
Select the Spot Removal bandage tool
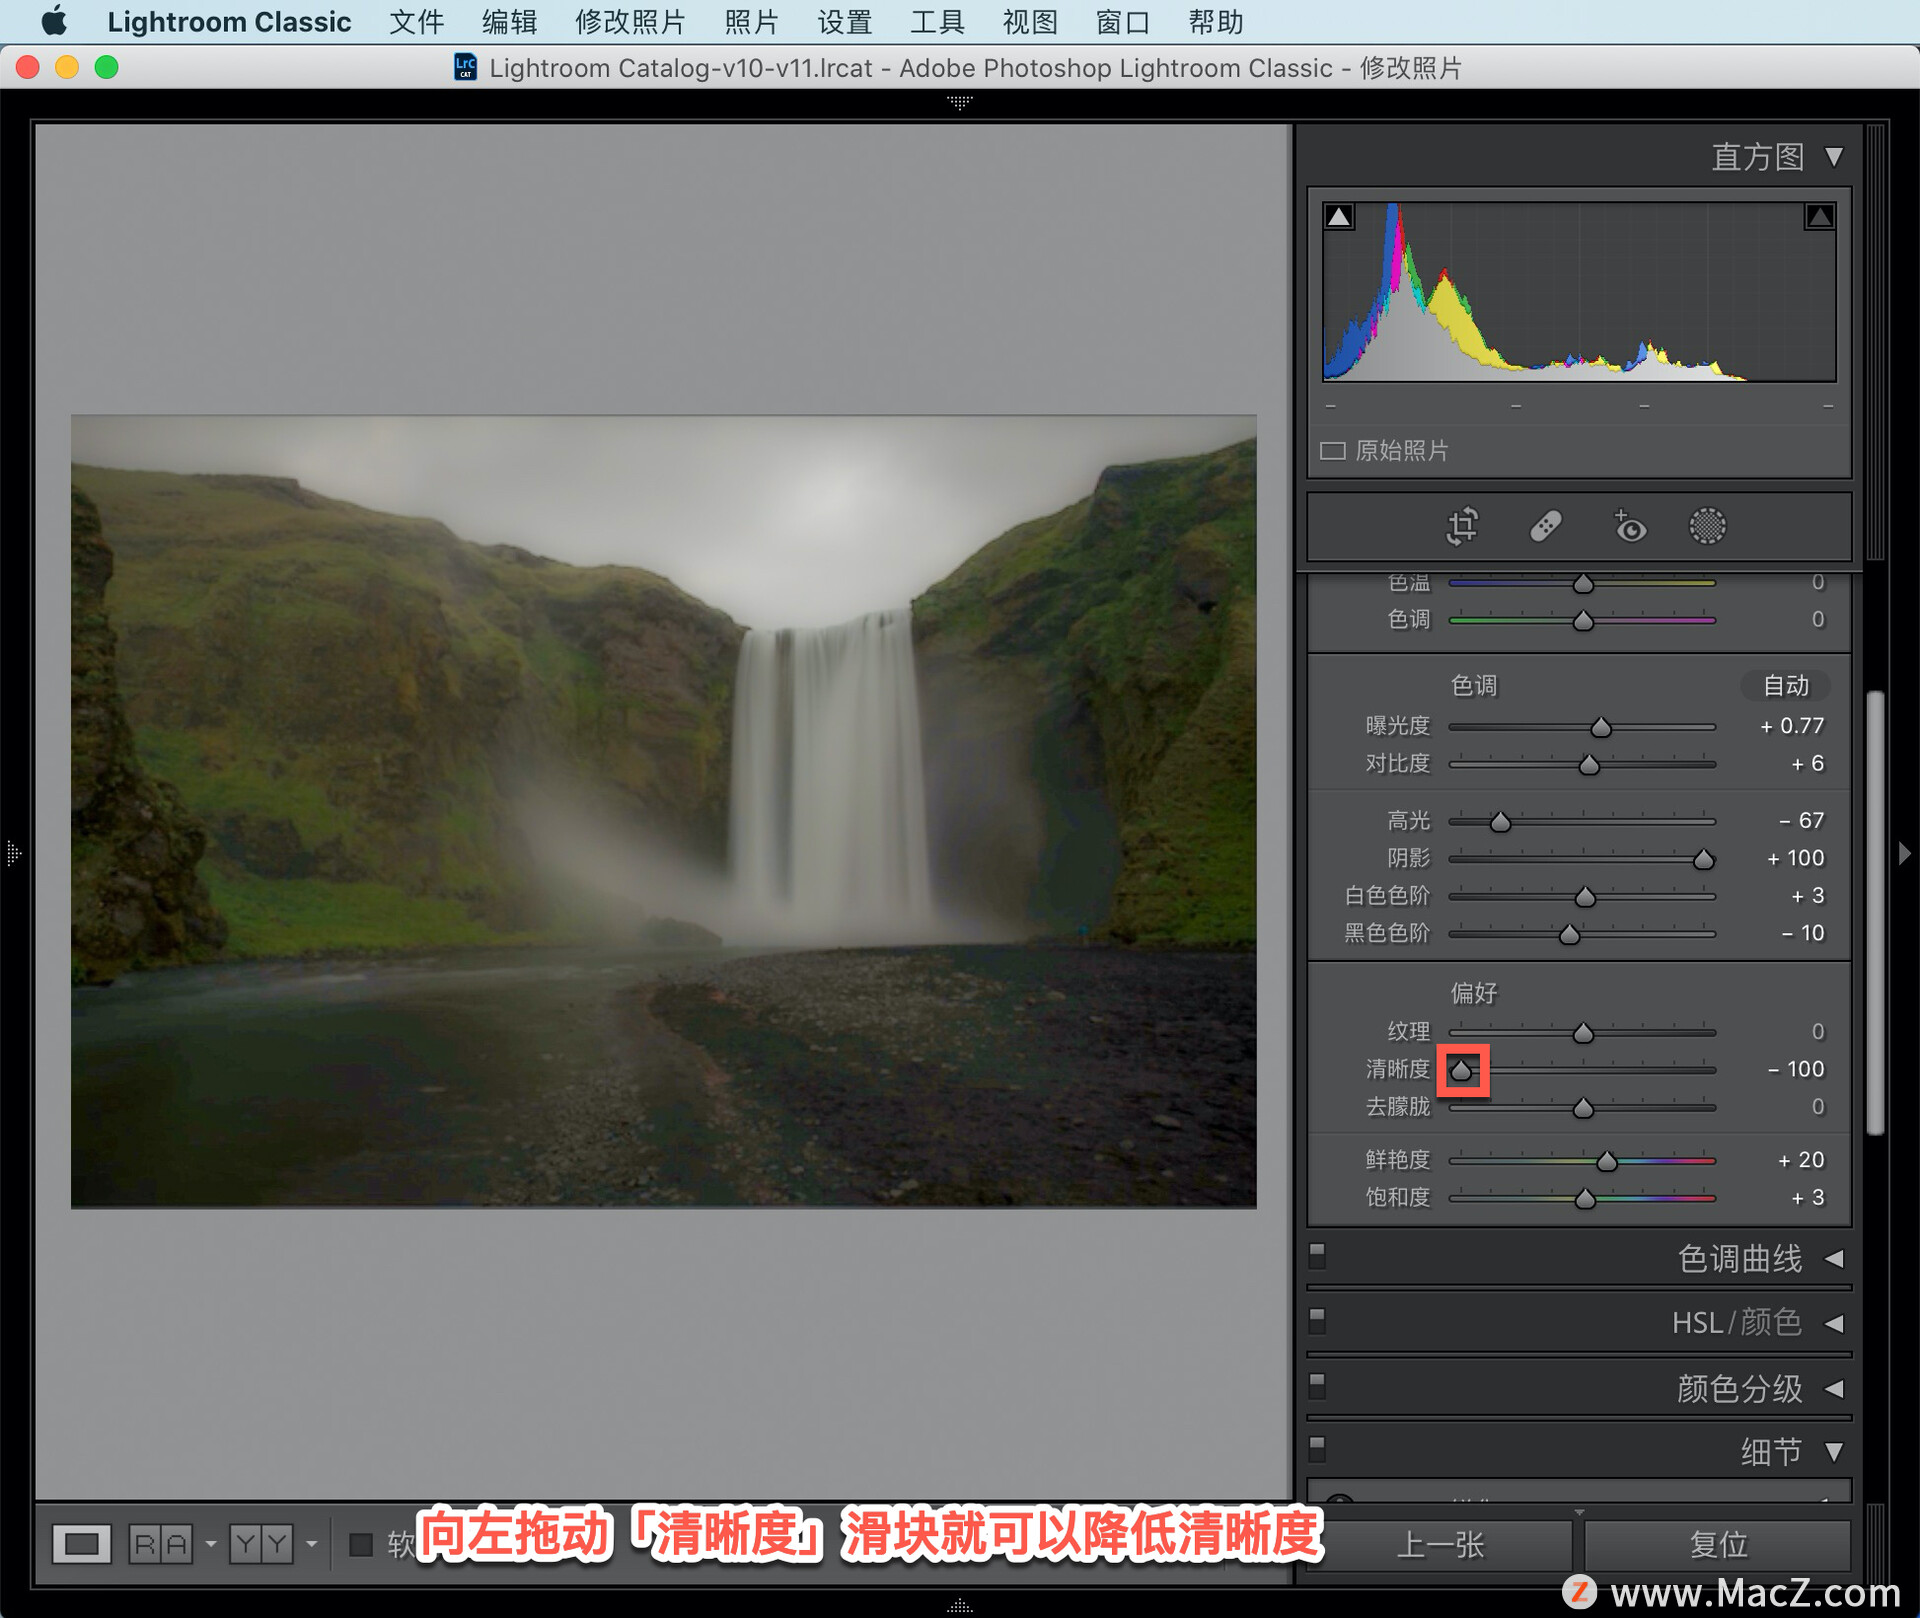1545,526
